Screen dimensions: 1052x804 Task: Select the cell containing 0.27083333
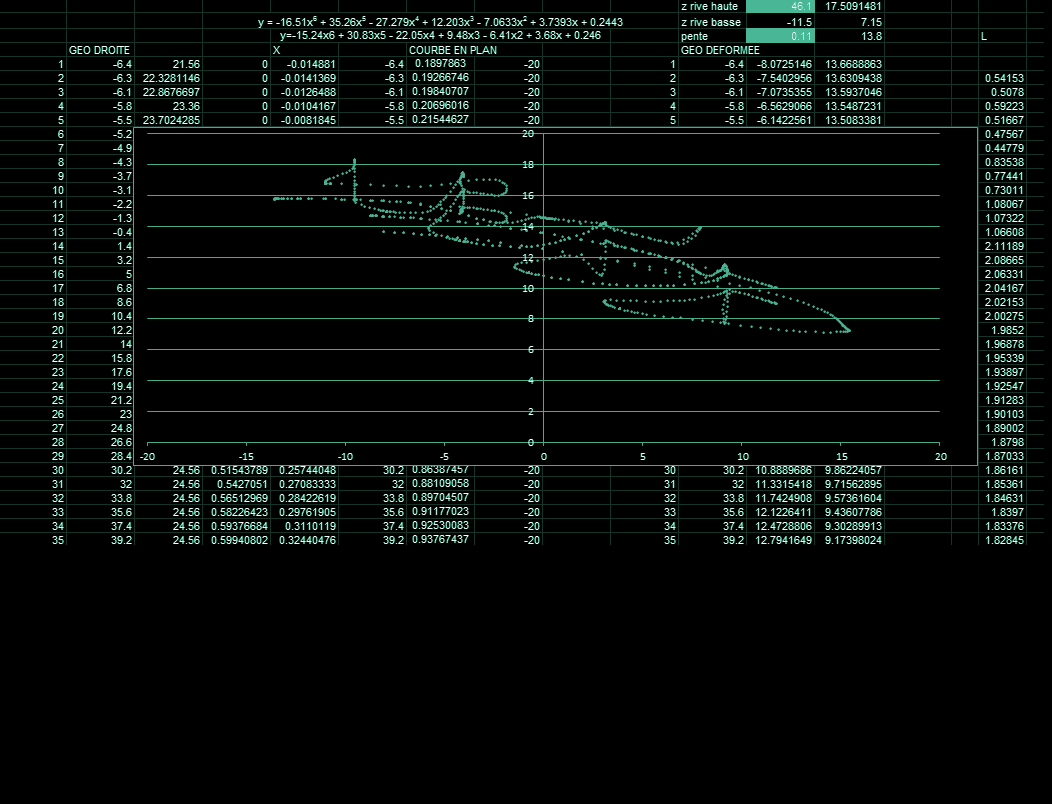click(304, 484)
